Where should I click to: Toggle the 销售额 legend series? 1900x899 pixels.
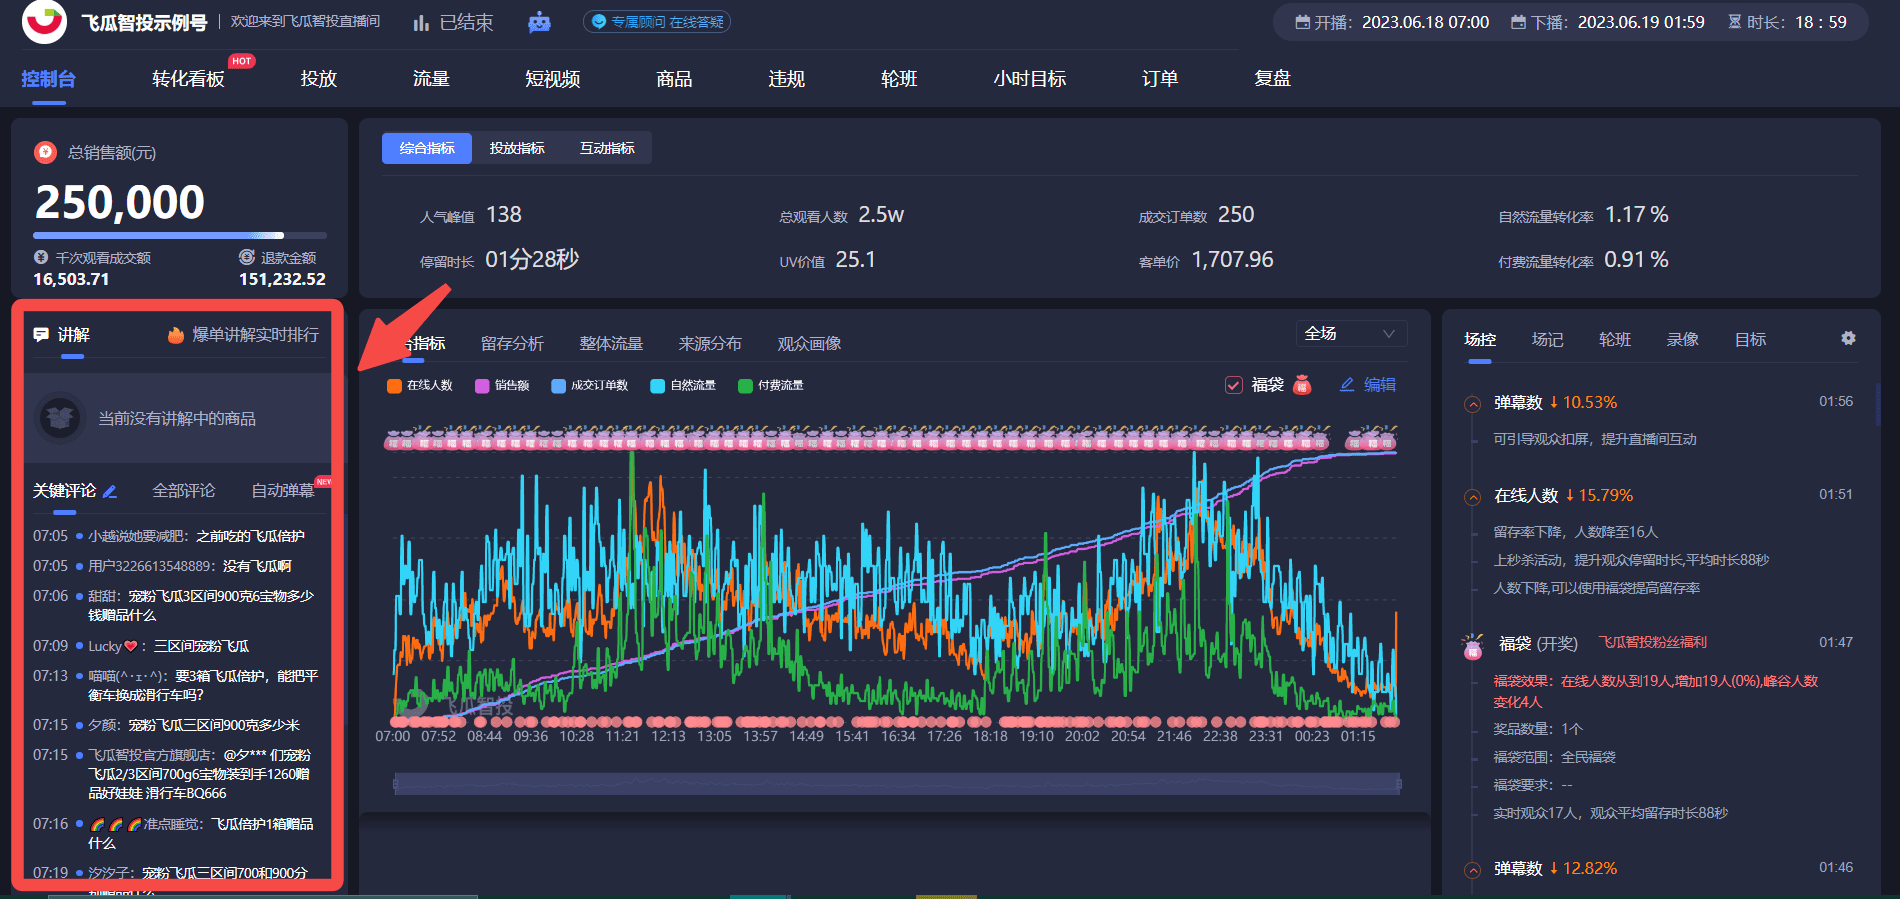coord(502,385)
